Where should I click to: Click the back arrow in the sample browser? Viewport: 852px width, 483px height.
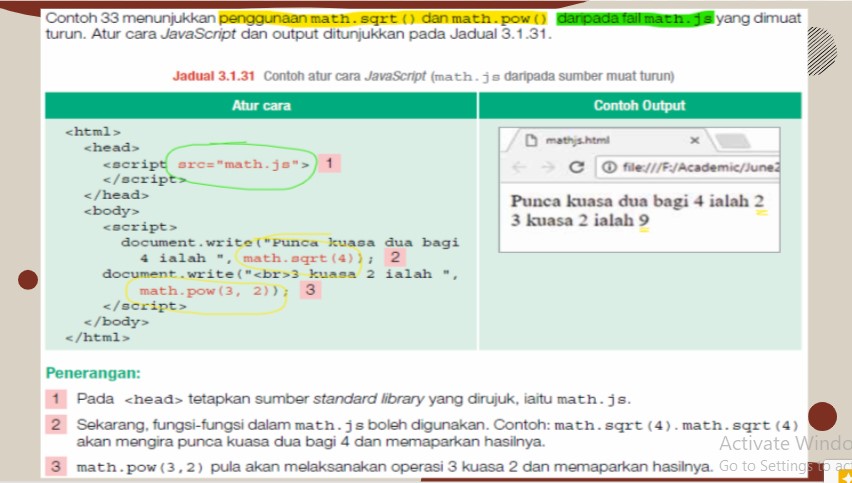point(519,167)
